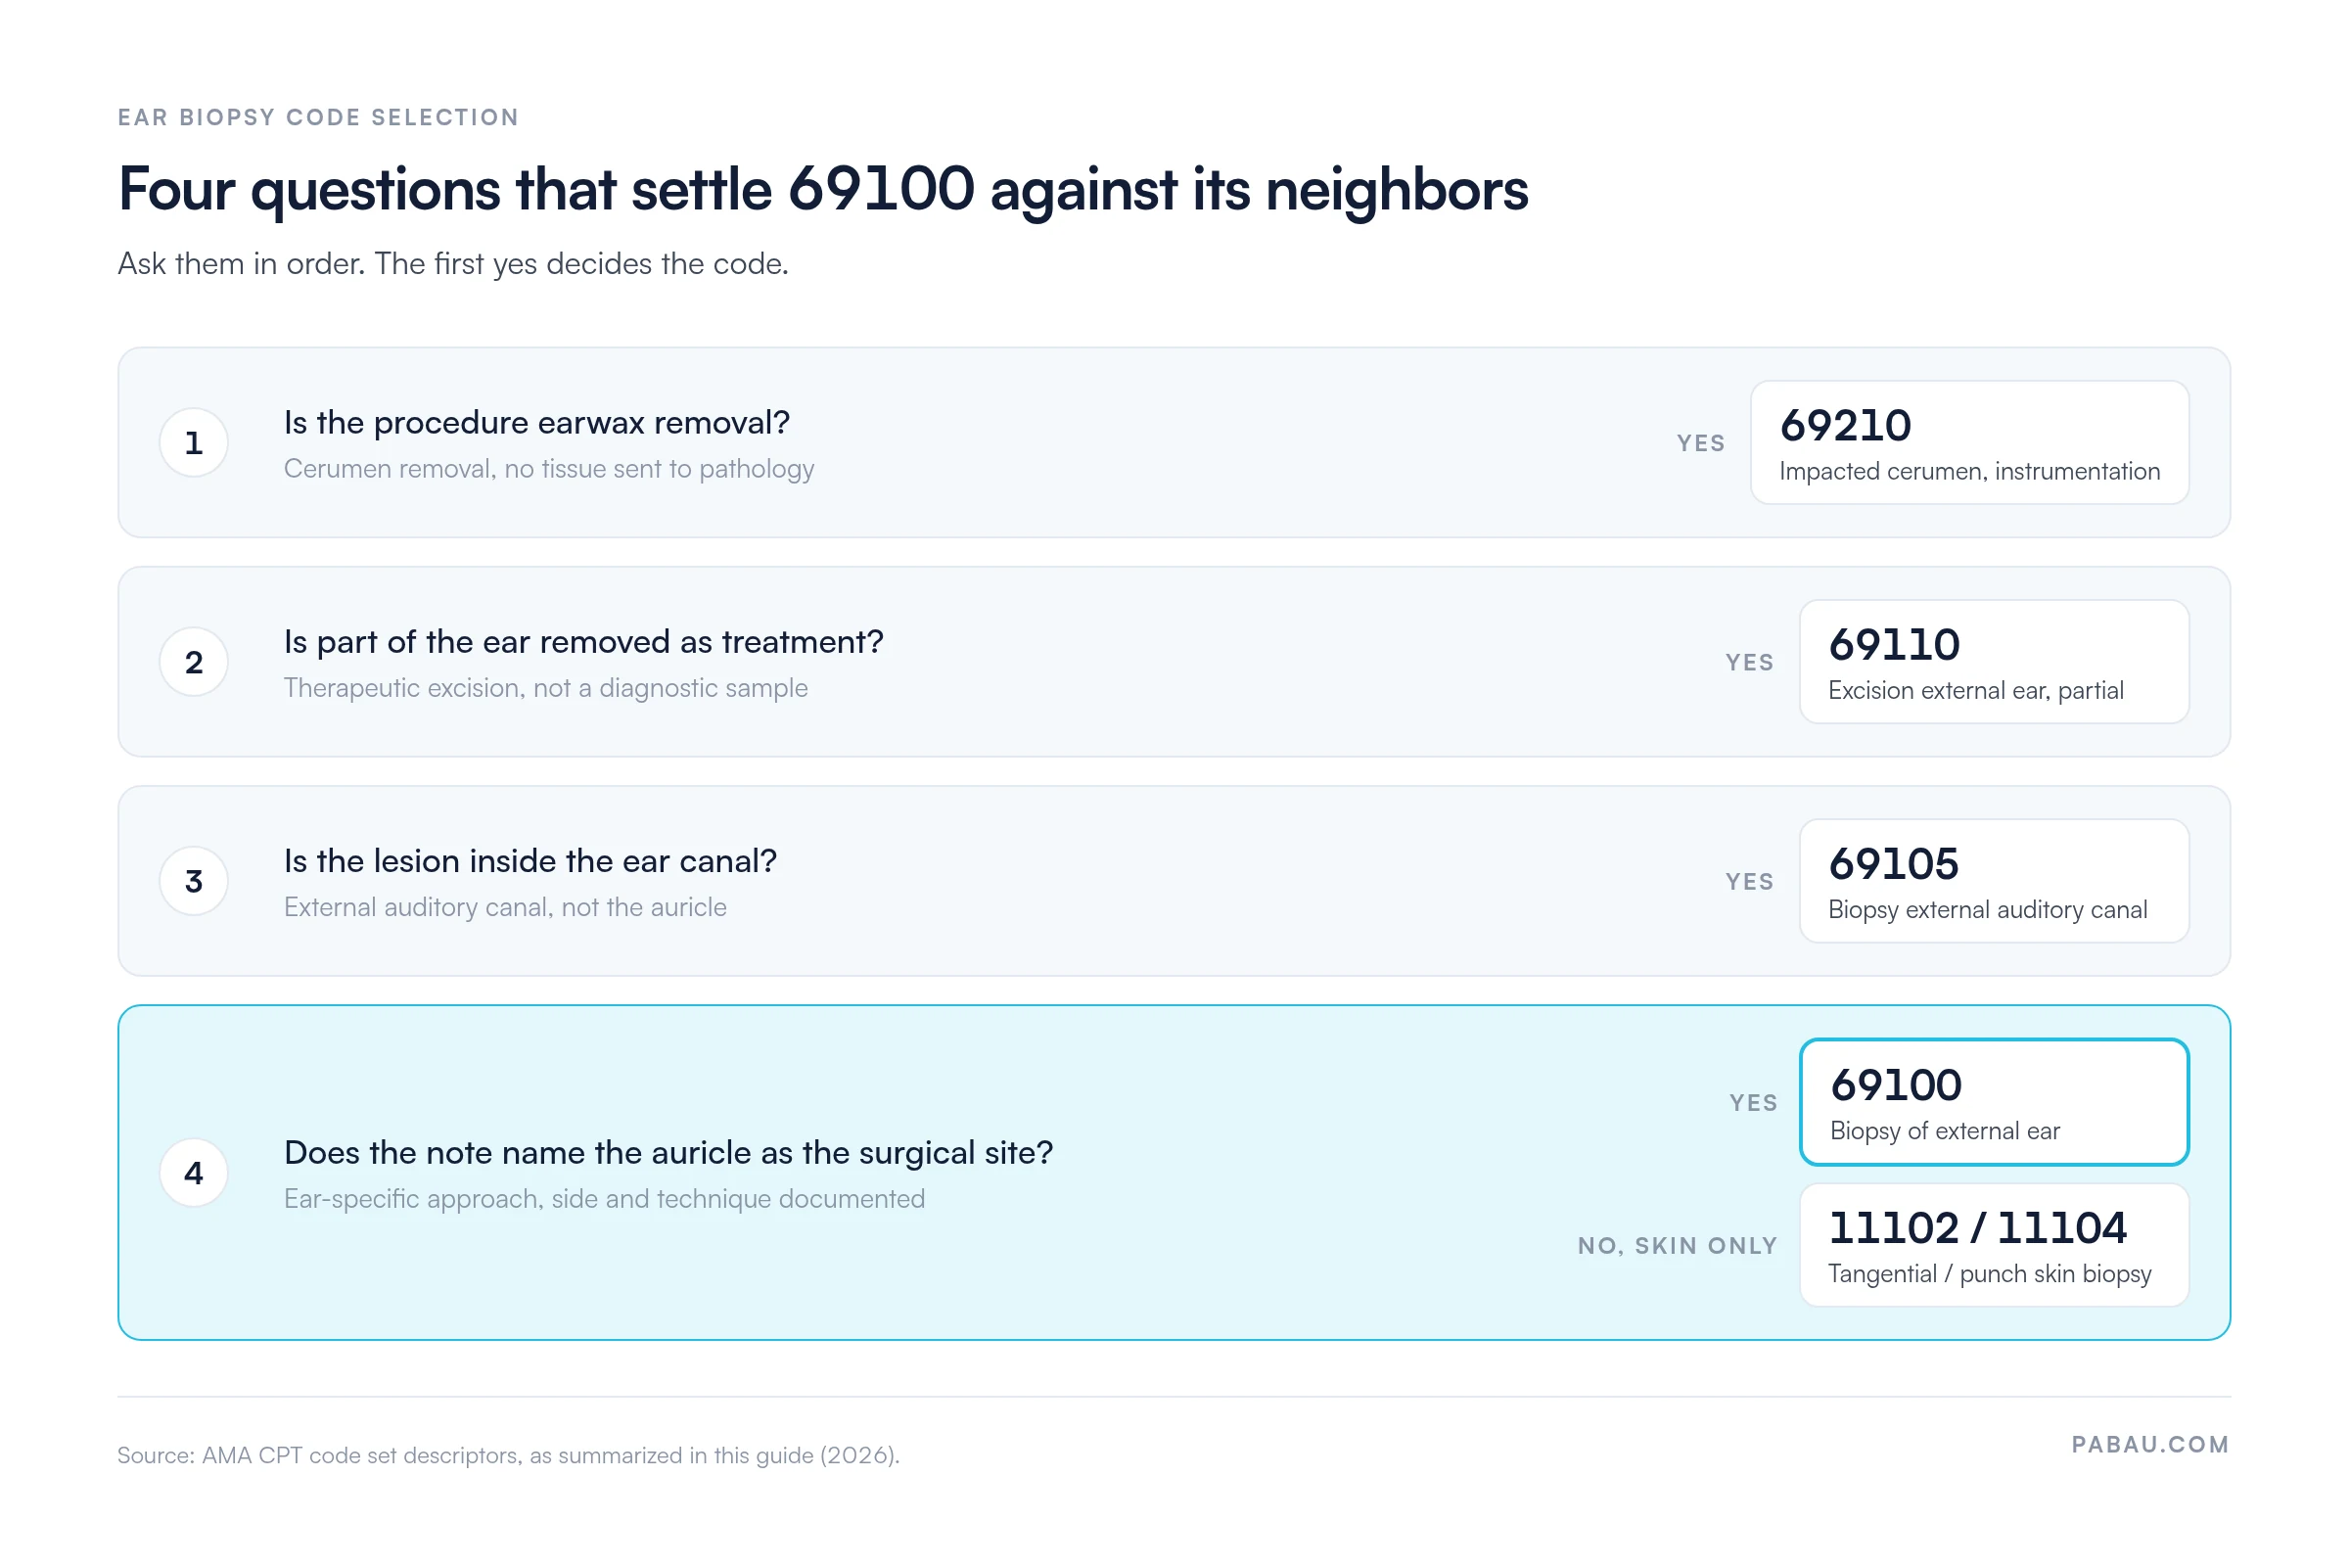Click the step 3 number circle

[x=194, y=880]
